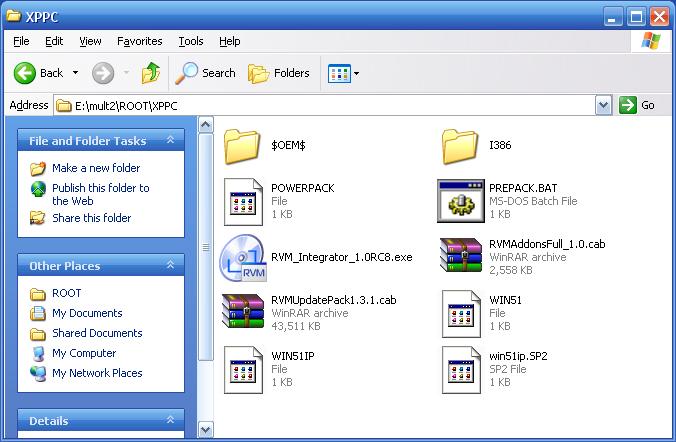Click the $OEM$ folder name

(x=288, y=145)
